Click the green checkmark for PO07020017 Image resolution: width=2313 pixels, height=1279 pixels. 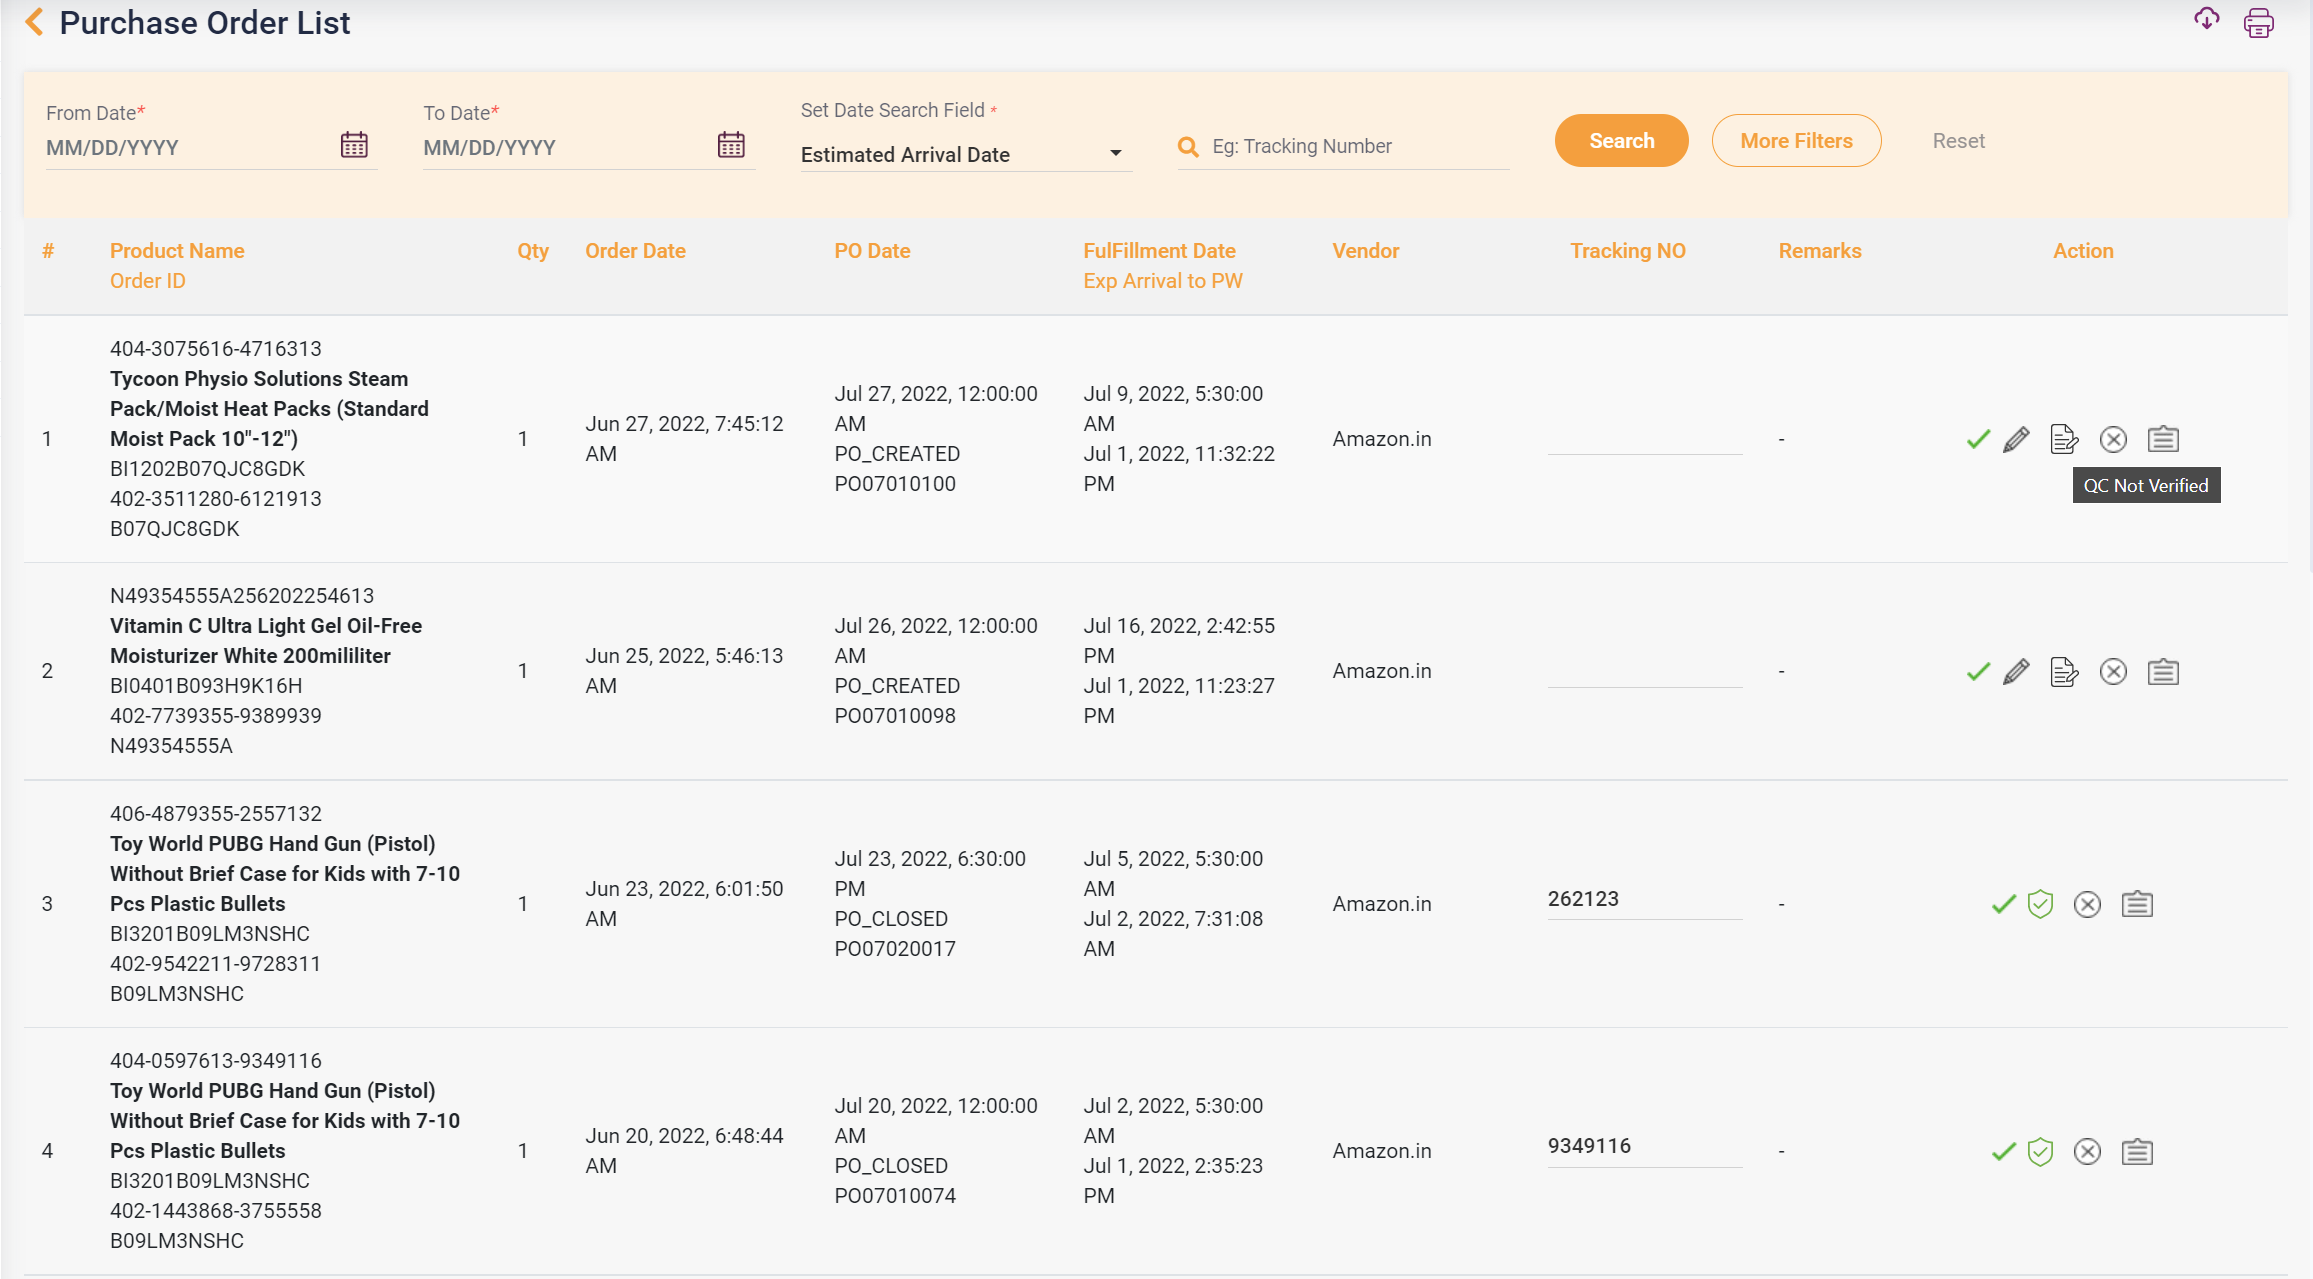(2004, 905)
